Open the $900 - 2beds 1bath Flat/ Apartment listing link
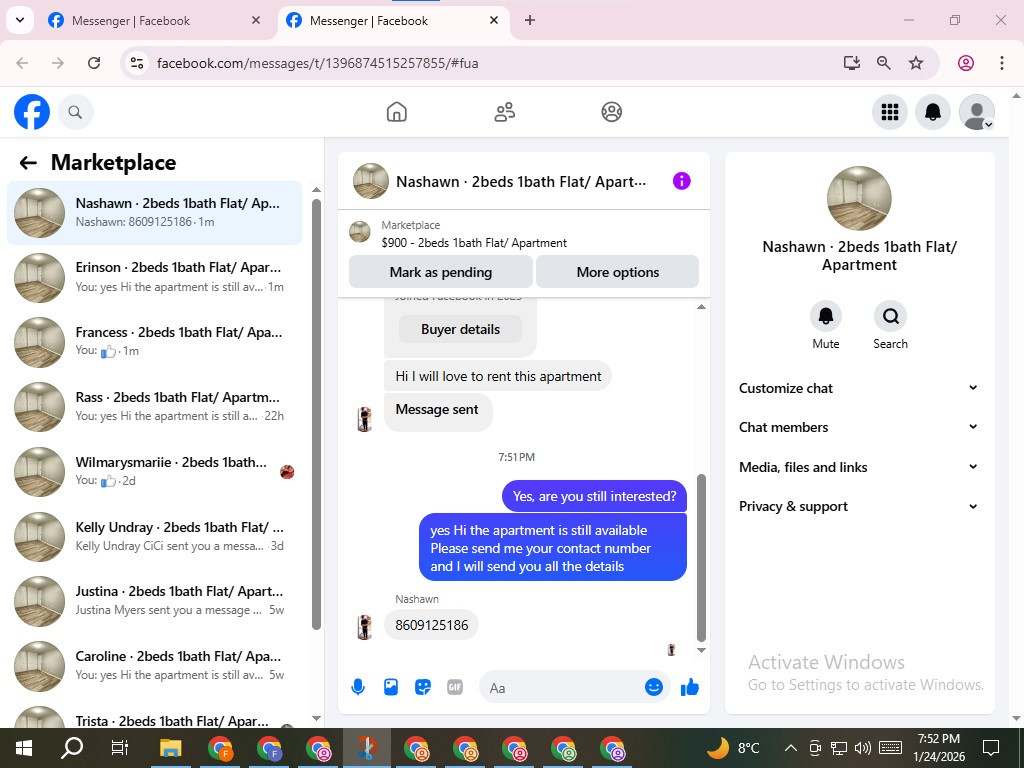The image size is (1024, 768). click(x=474, y=243)
